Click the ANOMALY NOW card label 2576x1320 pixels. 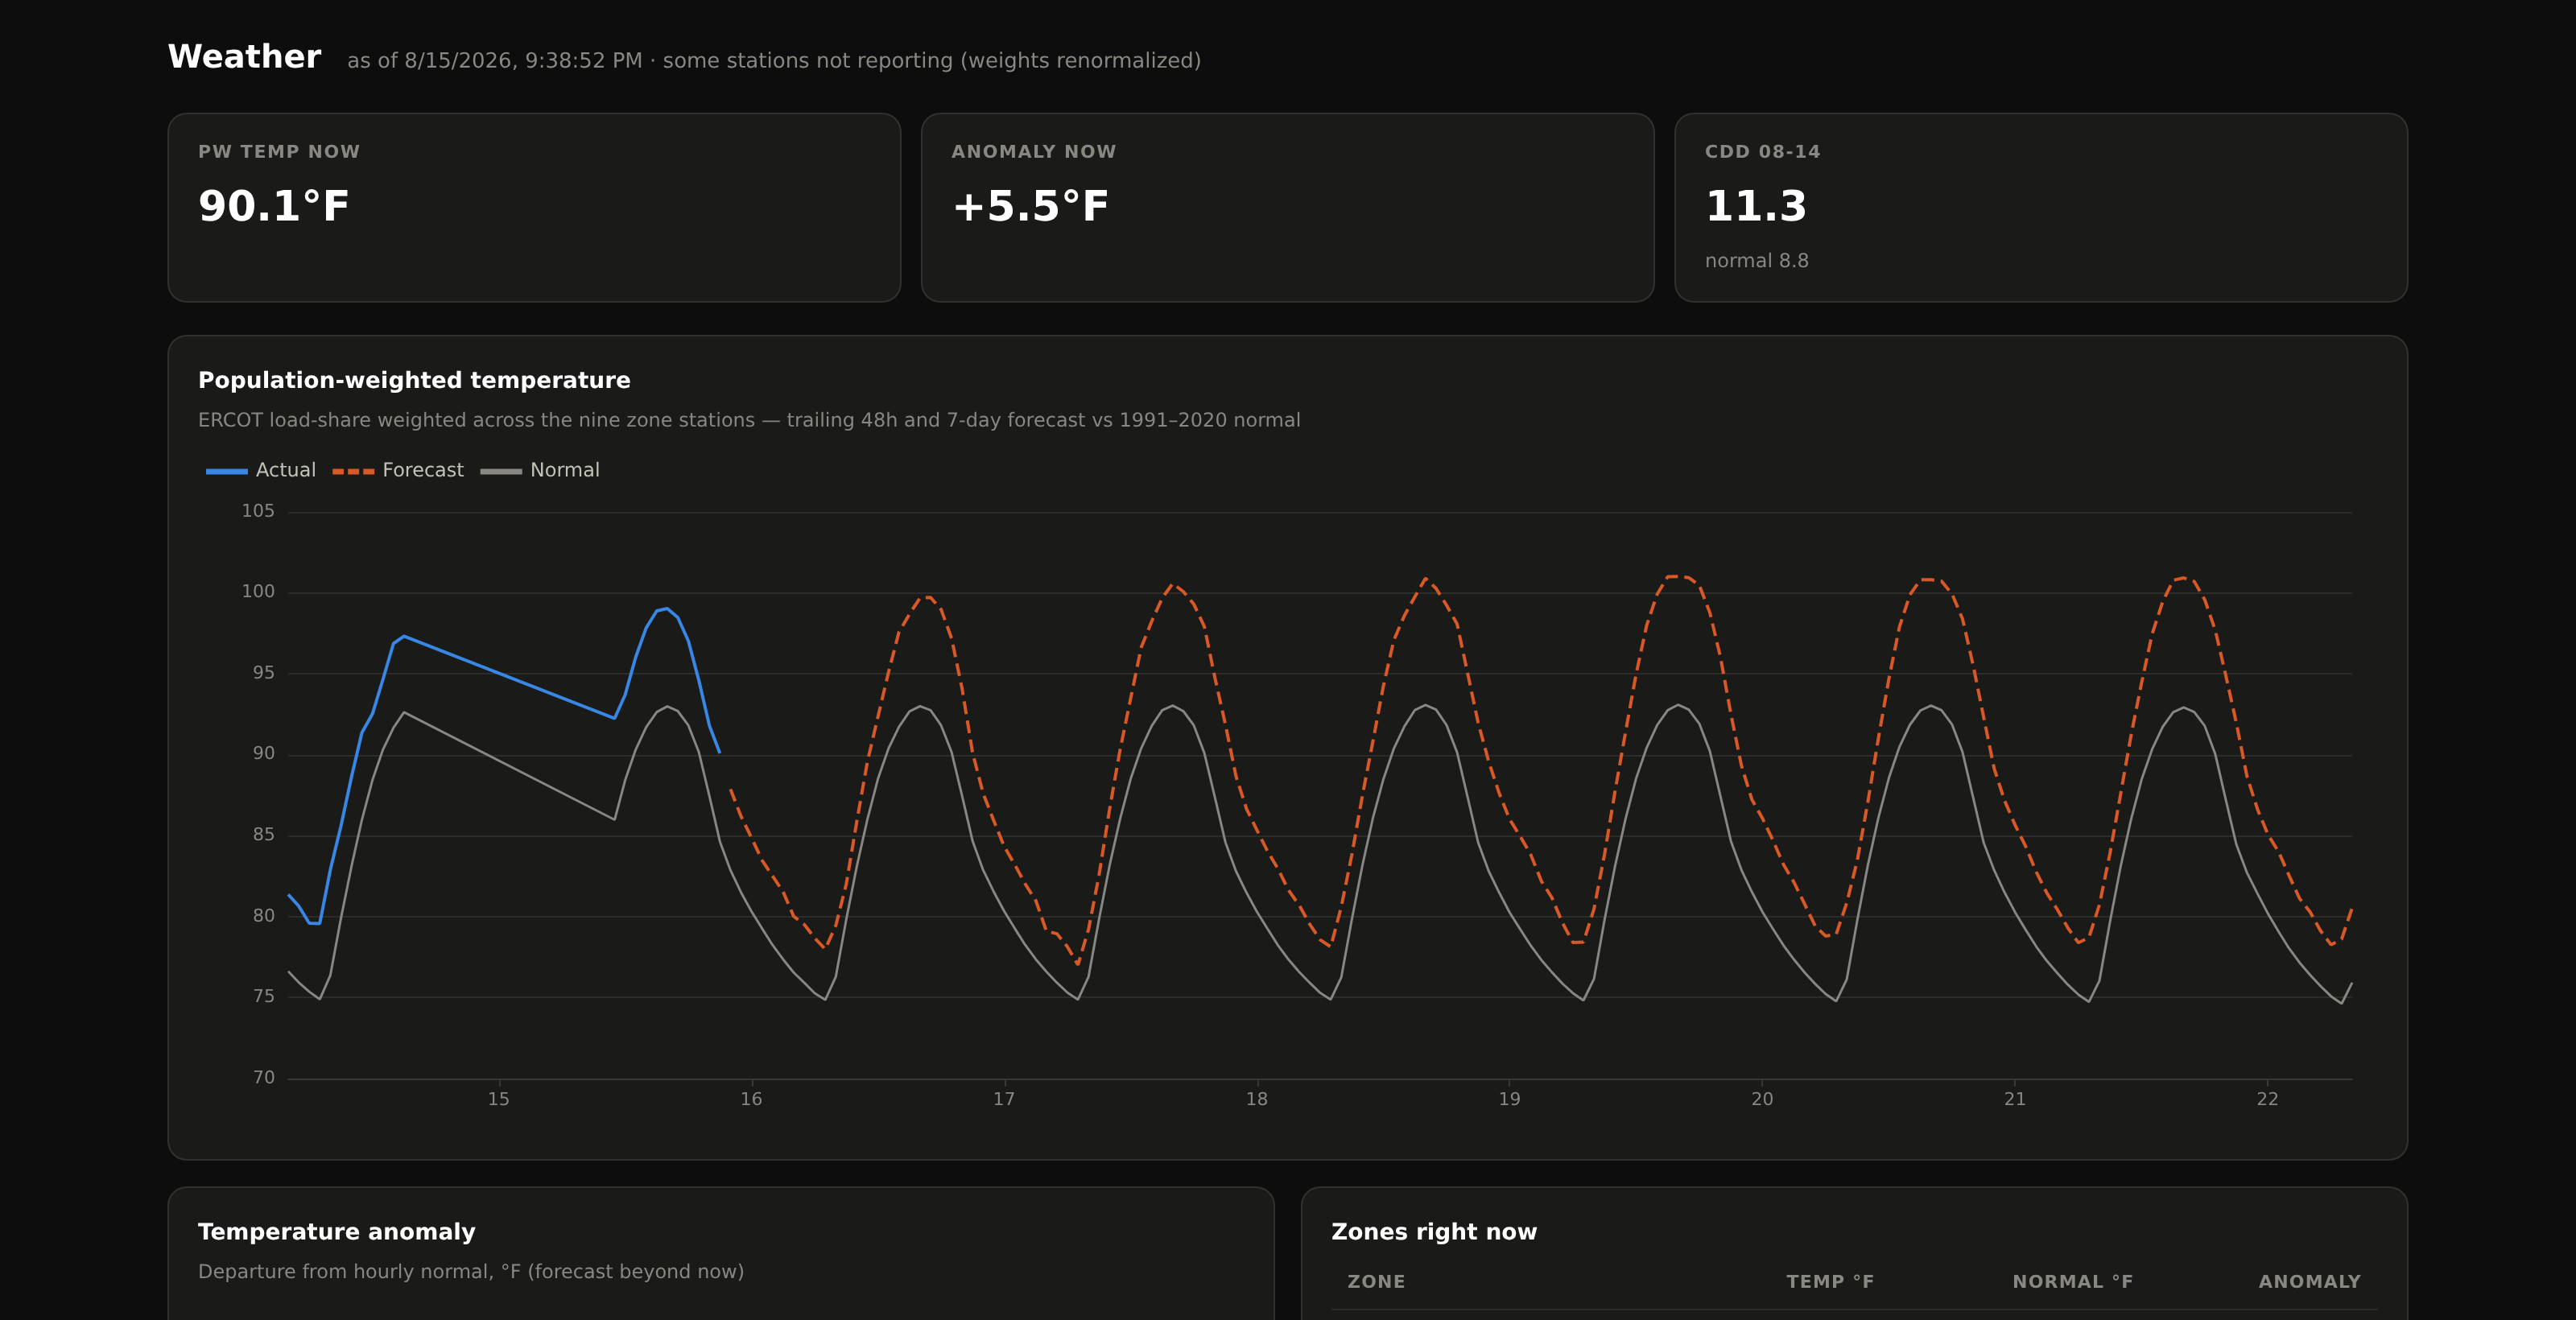(1033, 152)
